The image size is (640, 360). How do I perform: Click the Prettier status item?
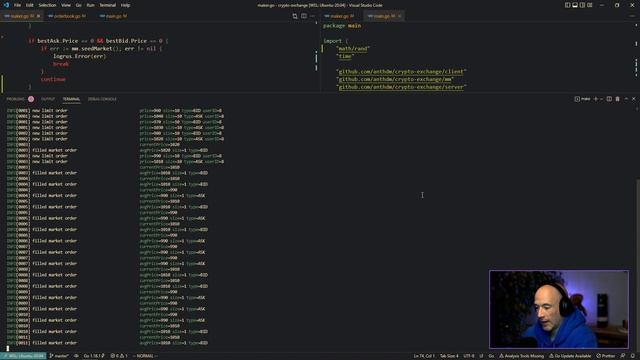(605, 356)
